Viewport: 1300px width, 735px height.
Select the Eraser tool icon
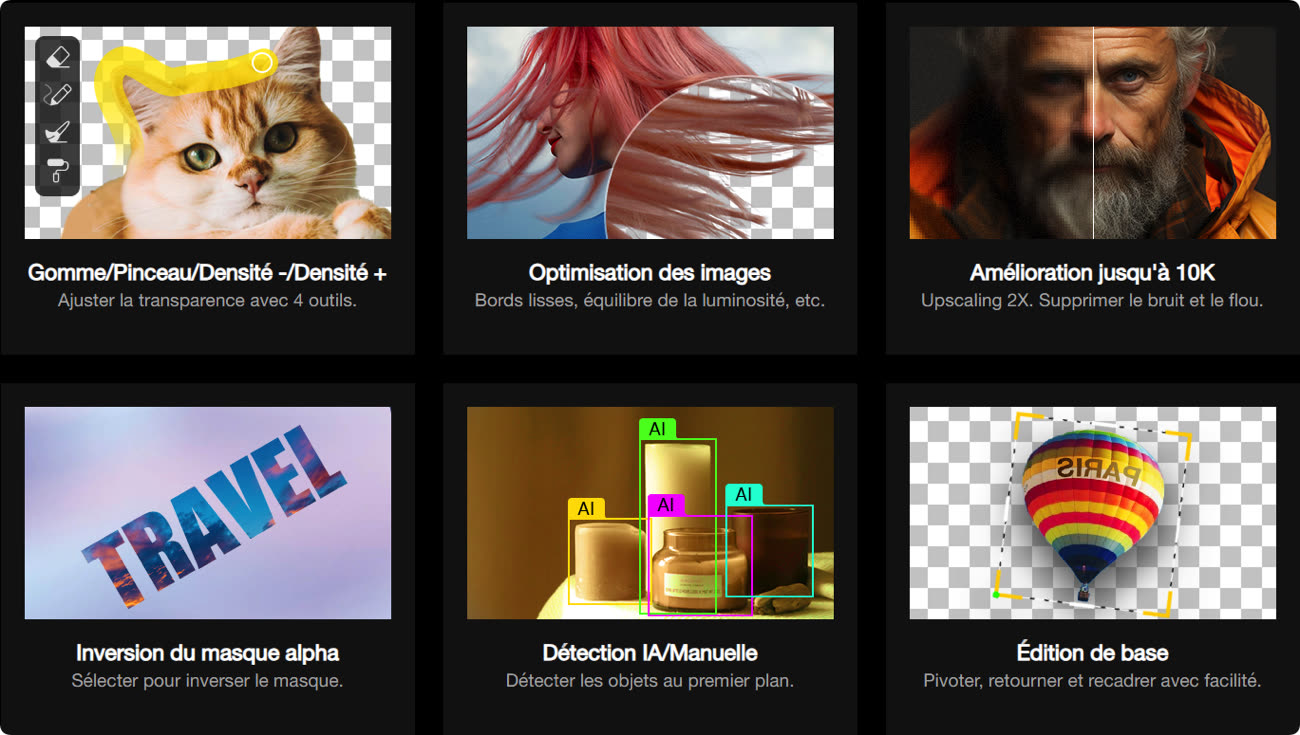coord(58,57)
